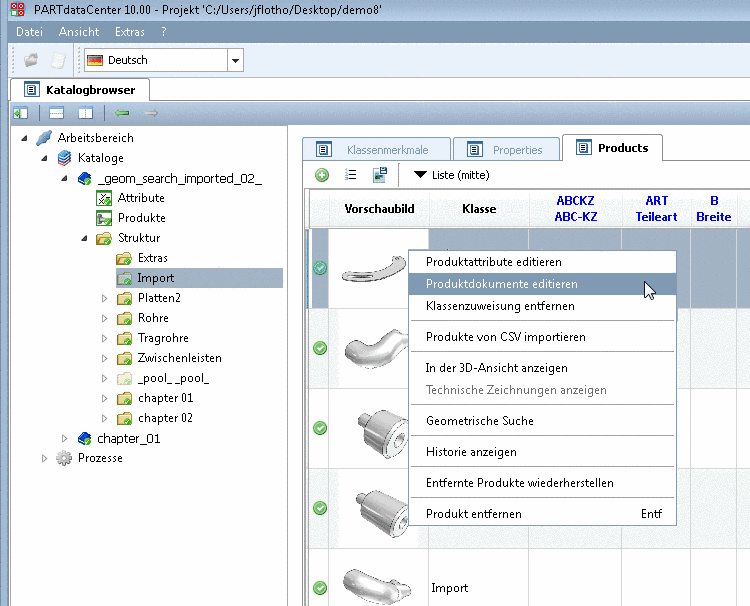Click the second product thumbnail

376,348
